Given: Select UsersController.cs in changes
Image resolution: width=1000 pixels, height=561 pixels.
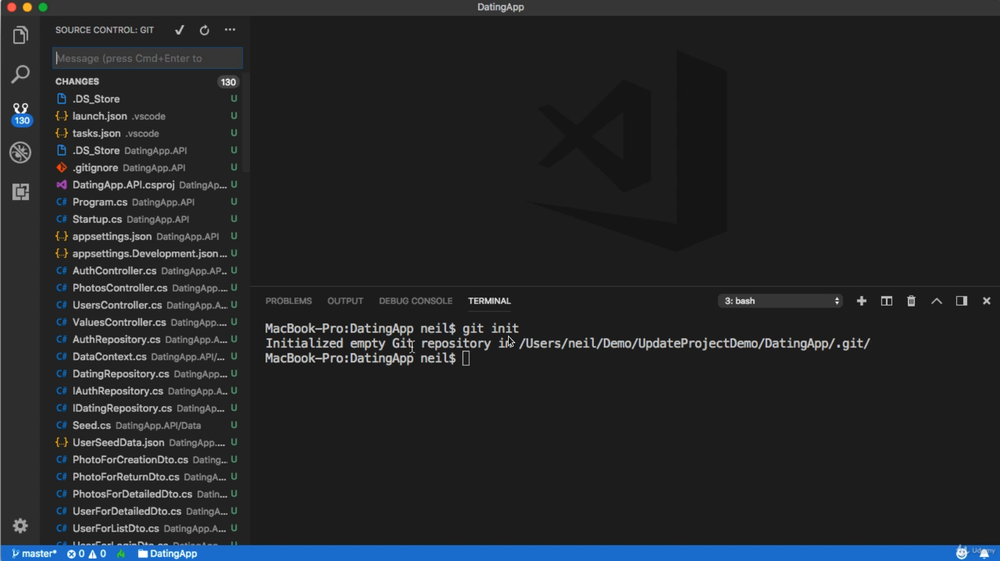Looking at the screenshot, I should (146, 305).
